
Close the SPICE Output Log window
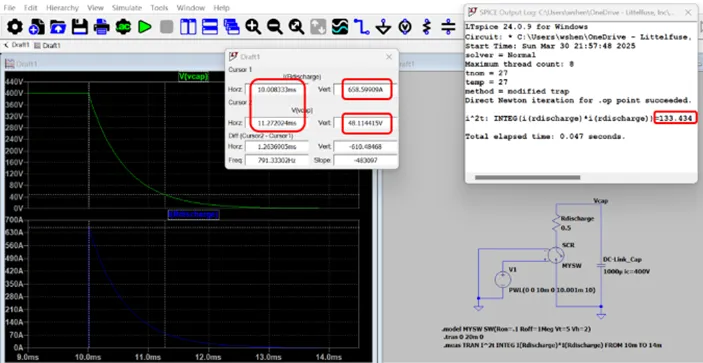coord(688,13)
